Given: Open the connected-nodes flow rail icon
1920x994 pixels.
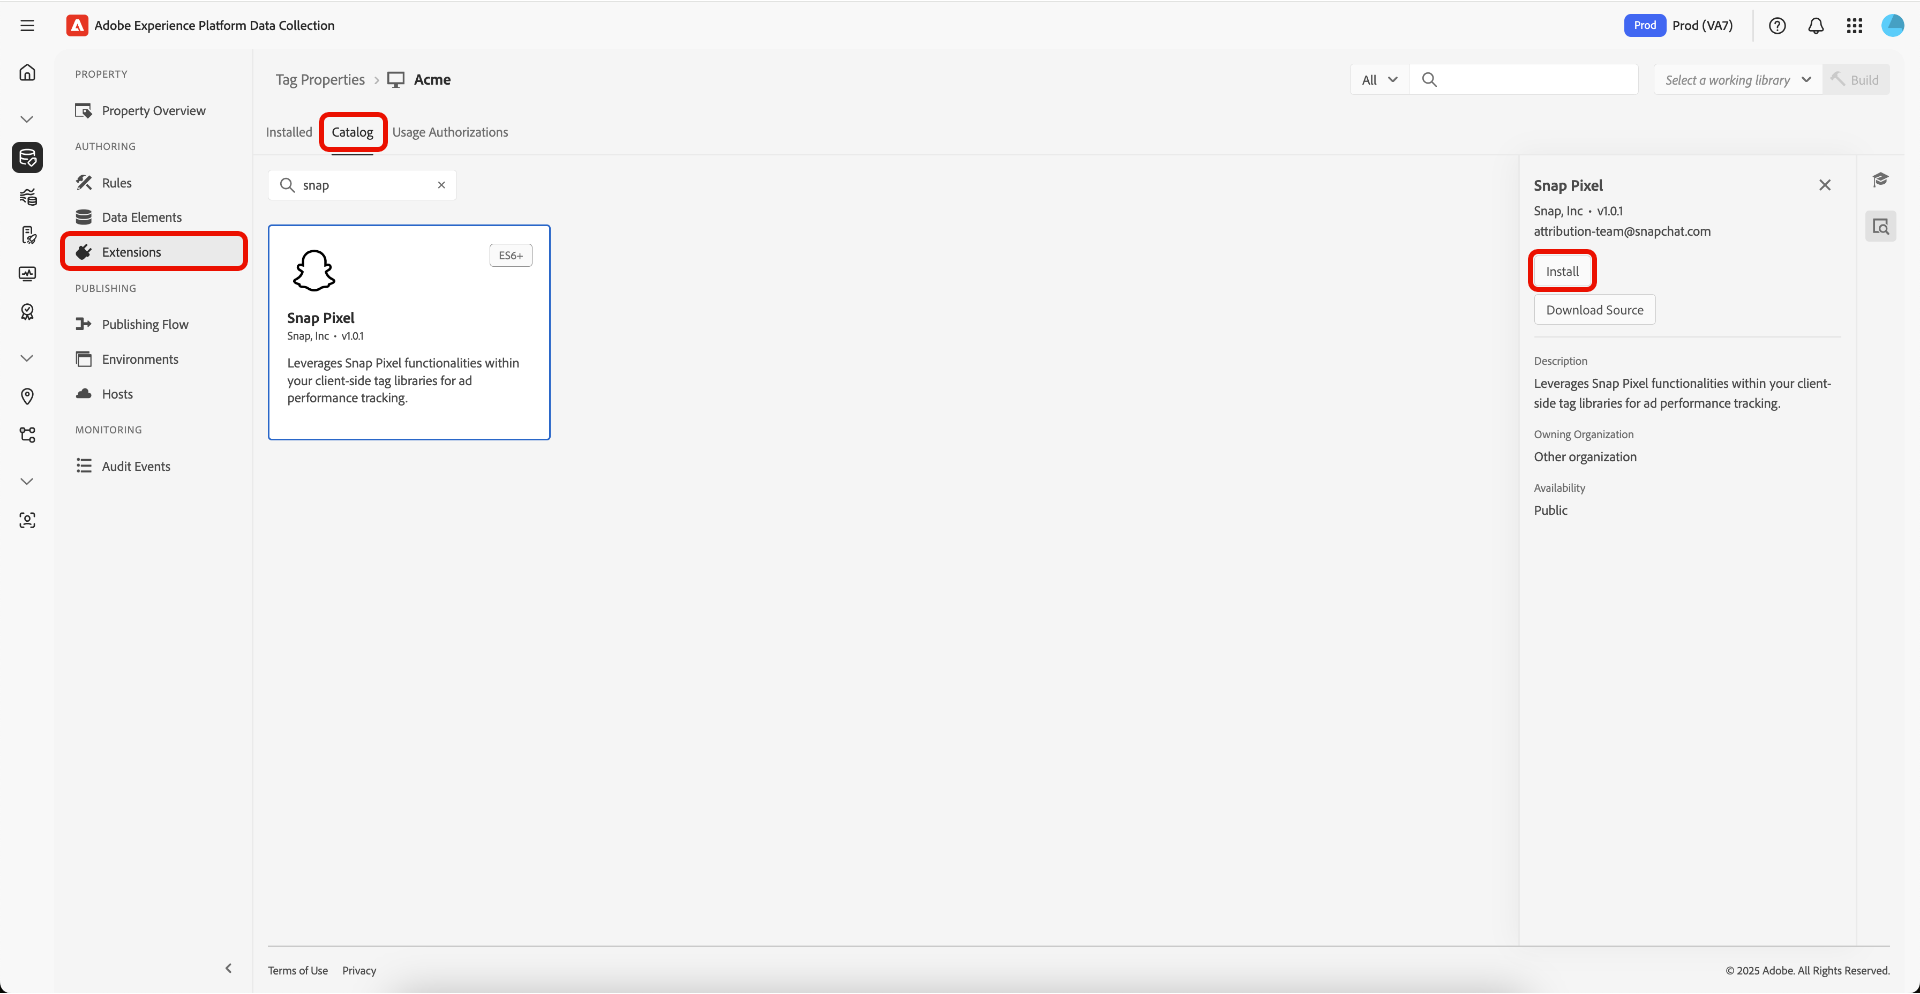Looking at the screenshot, I should tap(27, 435).
